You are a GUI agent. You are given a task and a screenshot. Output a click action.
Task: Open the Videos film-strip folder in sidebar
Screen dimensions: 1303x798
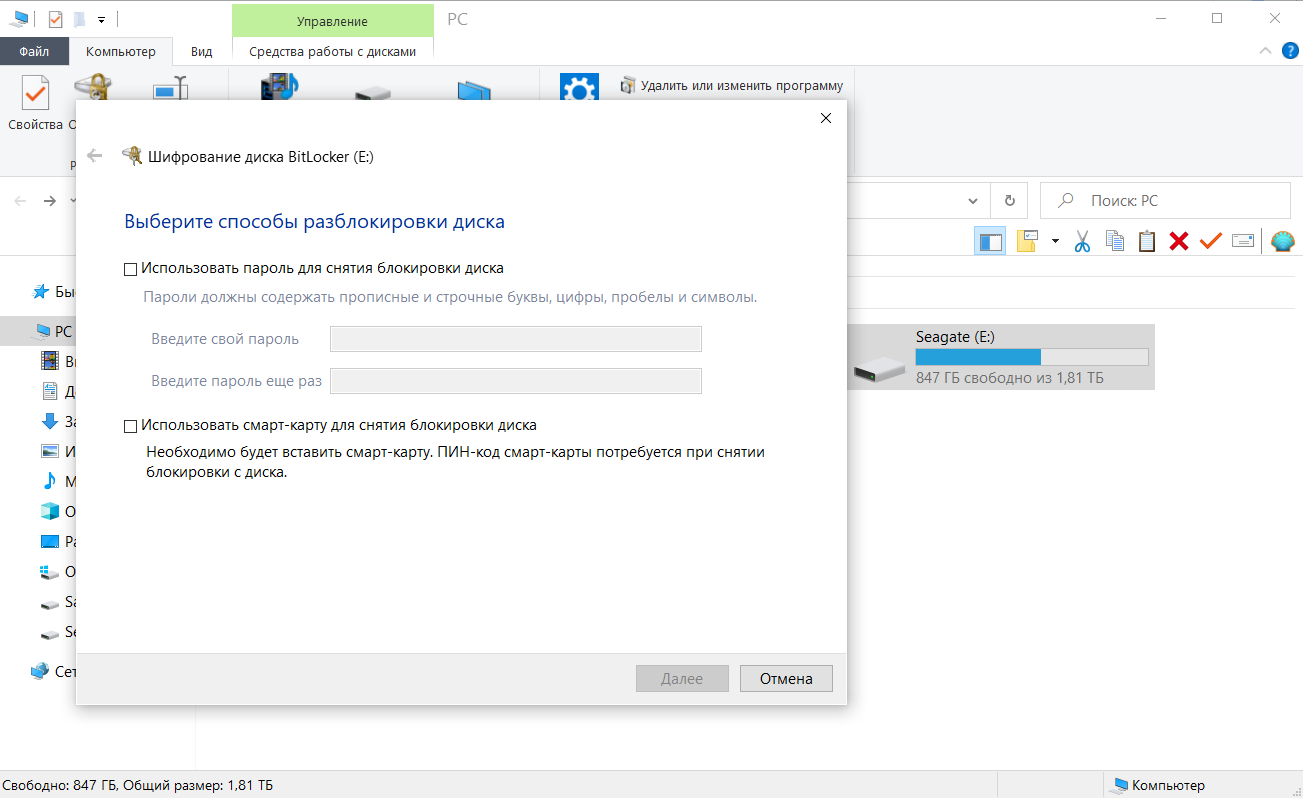[50, 361]
